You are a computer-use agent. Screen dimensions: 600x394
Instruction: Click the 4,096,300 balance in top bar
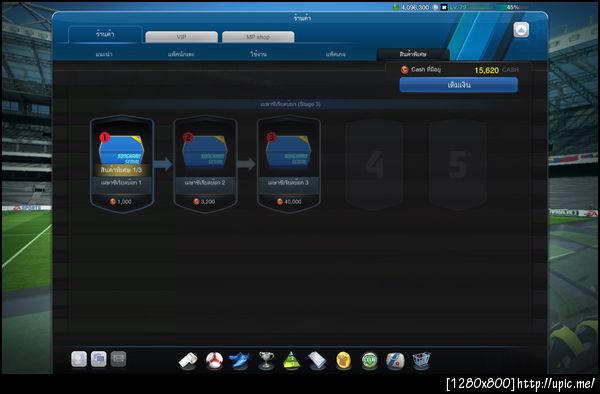click(x=415, y=7)
